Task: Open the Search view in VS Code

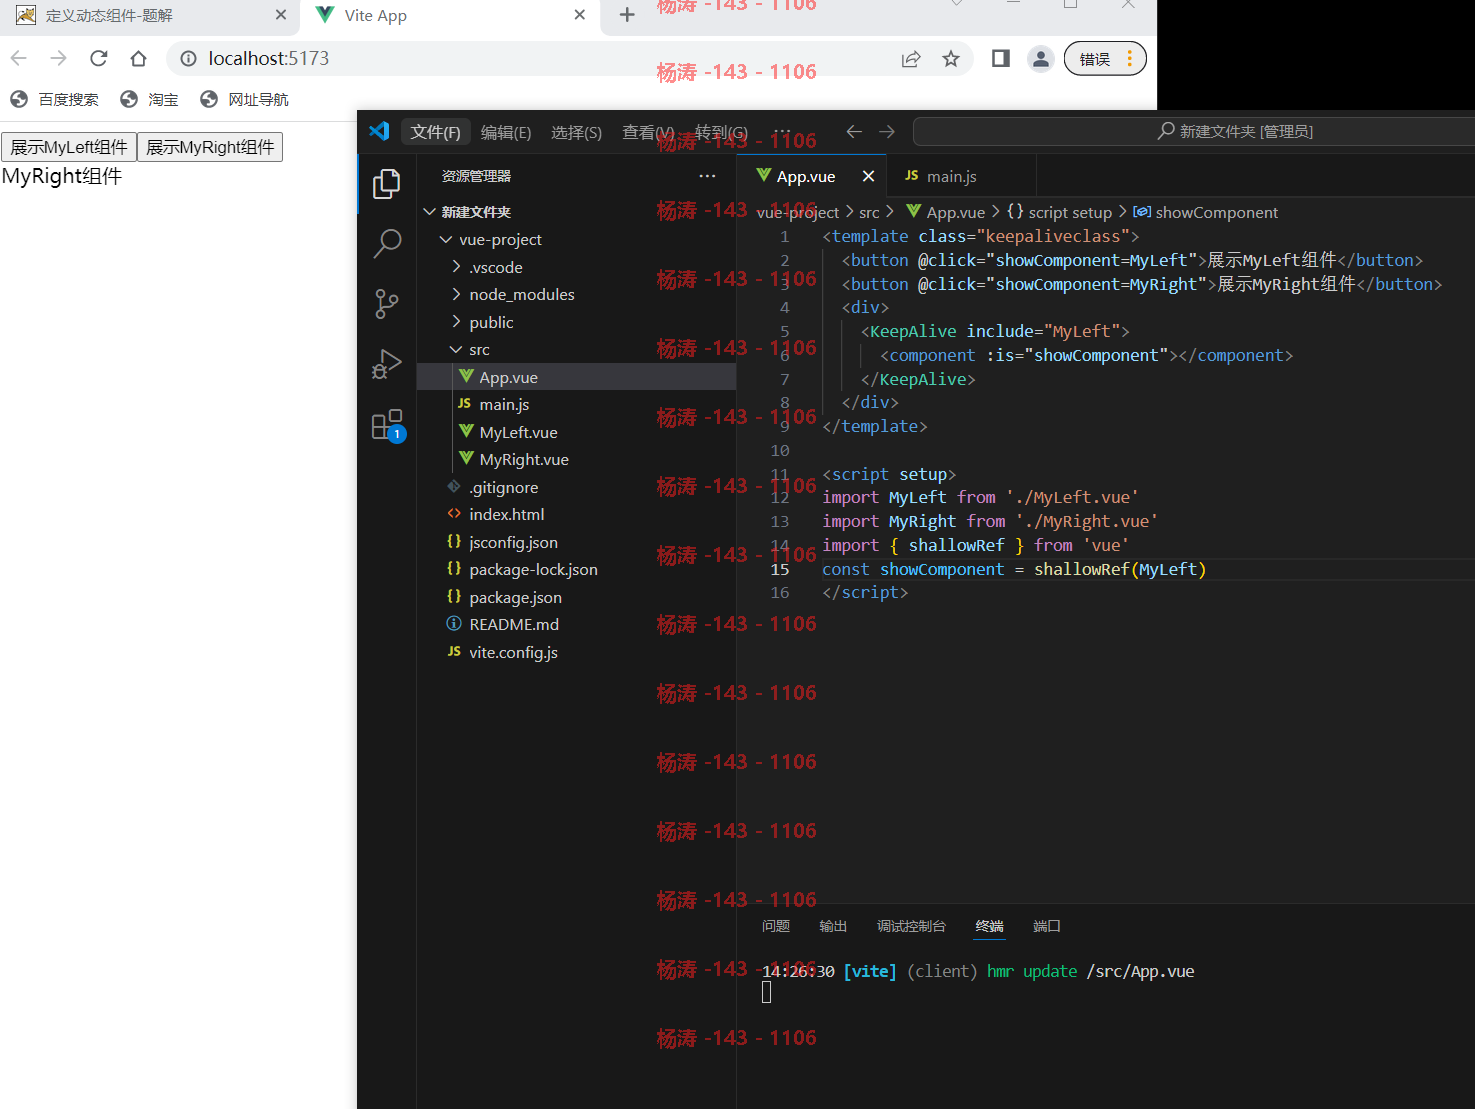Action: pos(387,243)
